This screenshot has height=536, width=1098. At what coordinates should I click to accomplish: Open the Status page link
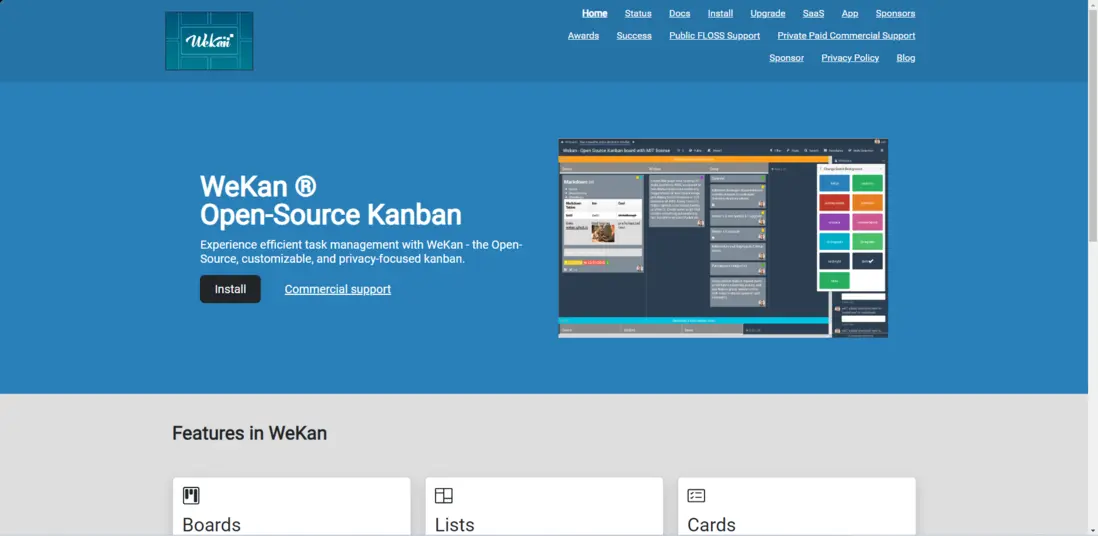[638, 13]
